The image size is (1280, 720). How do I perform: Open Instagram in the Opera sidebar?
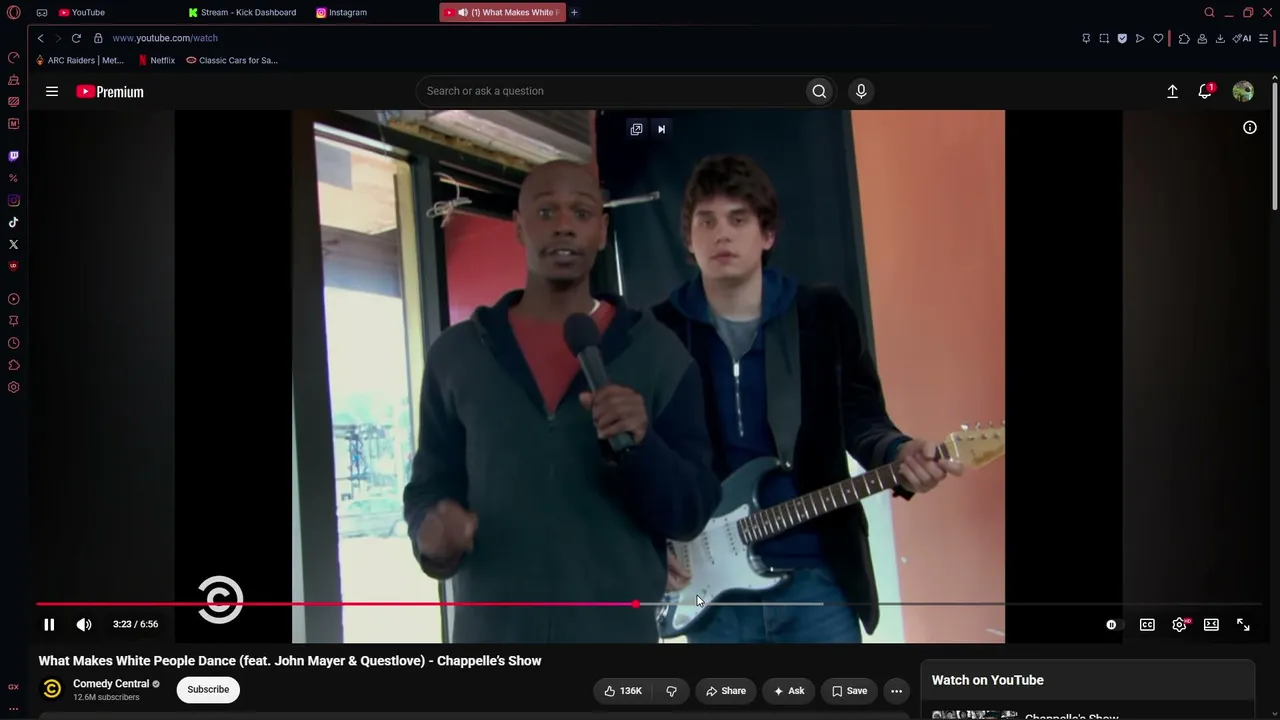click(13, 200)
